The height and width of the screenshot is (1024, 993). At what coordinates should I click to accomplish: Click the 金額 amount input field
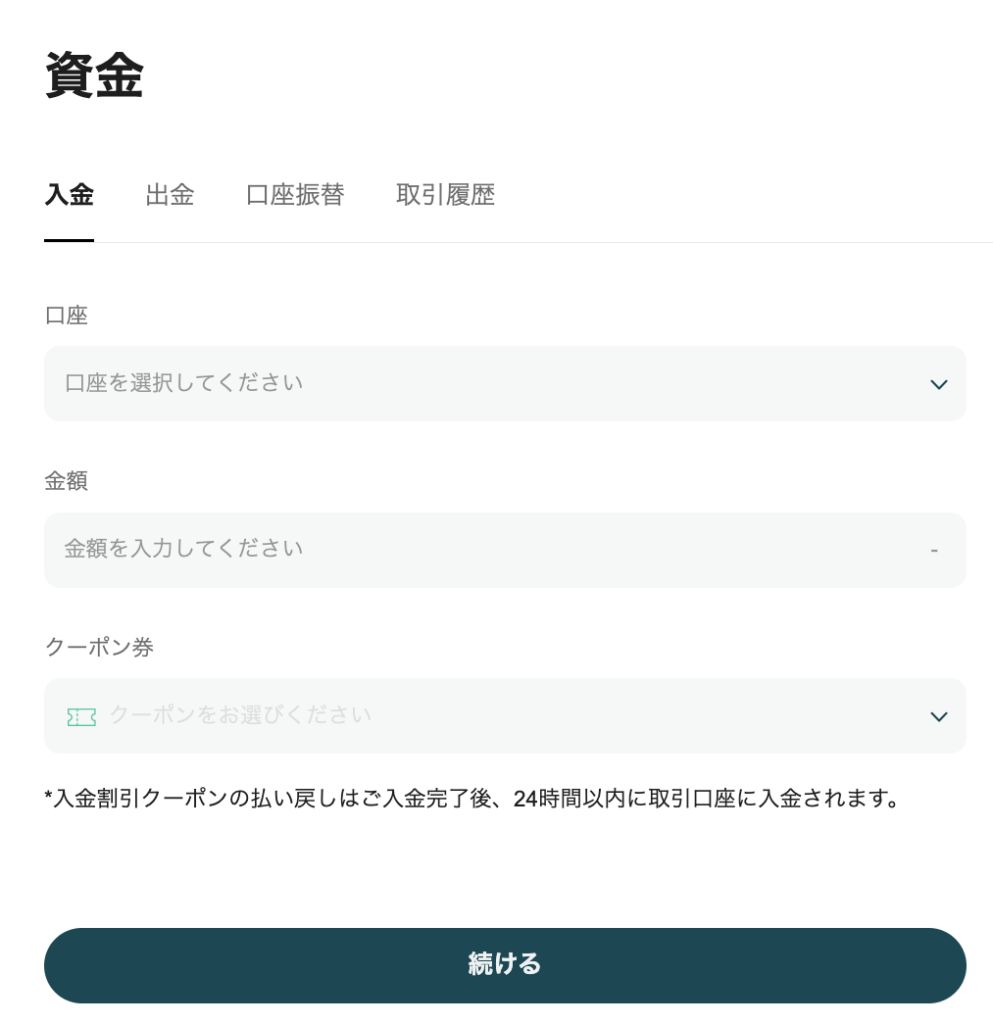pos(504,549)
